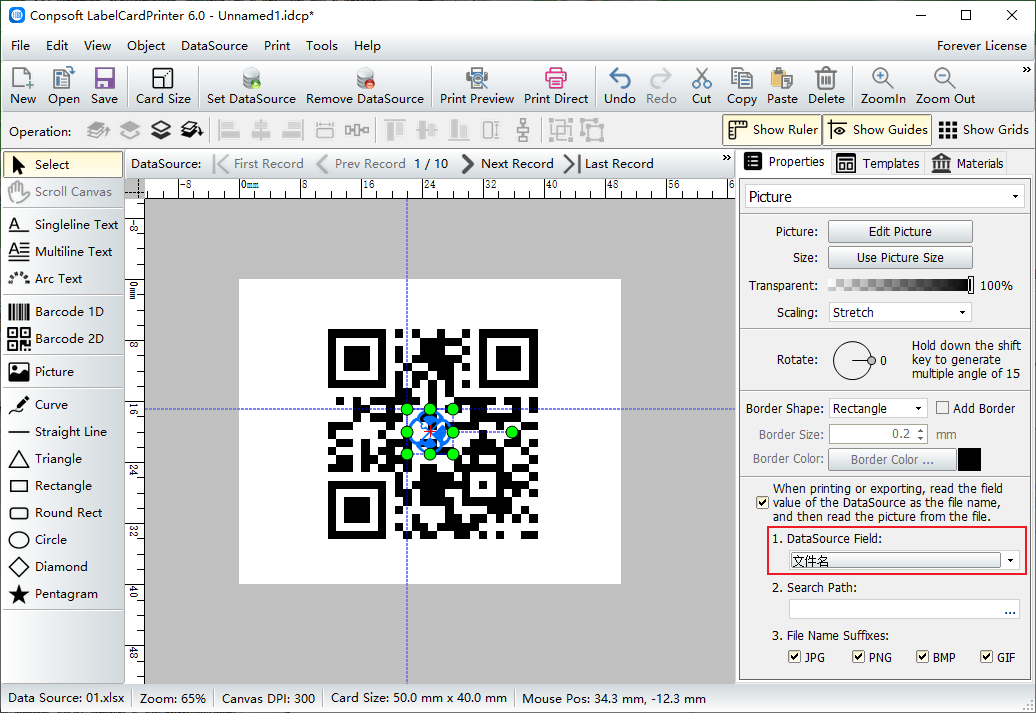Click Remove DataSource in the toolbar
1036x713 pixels.
point(365,86)
